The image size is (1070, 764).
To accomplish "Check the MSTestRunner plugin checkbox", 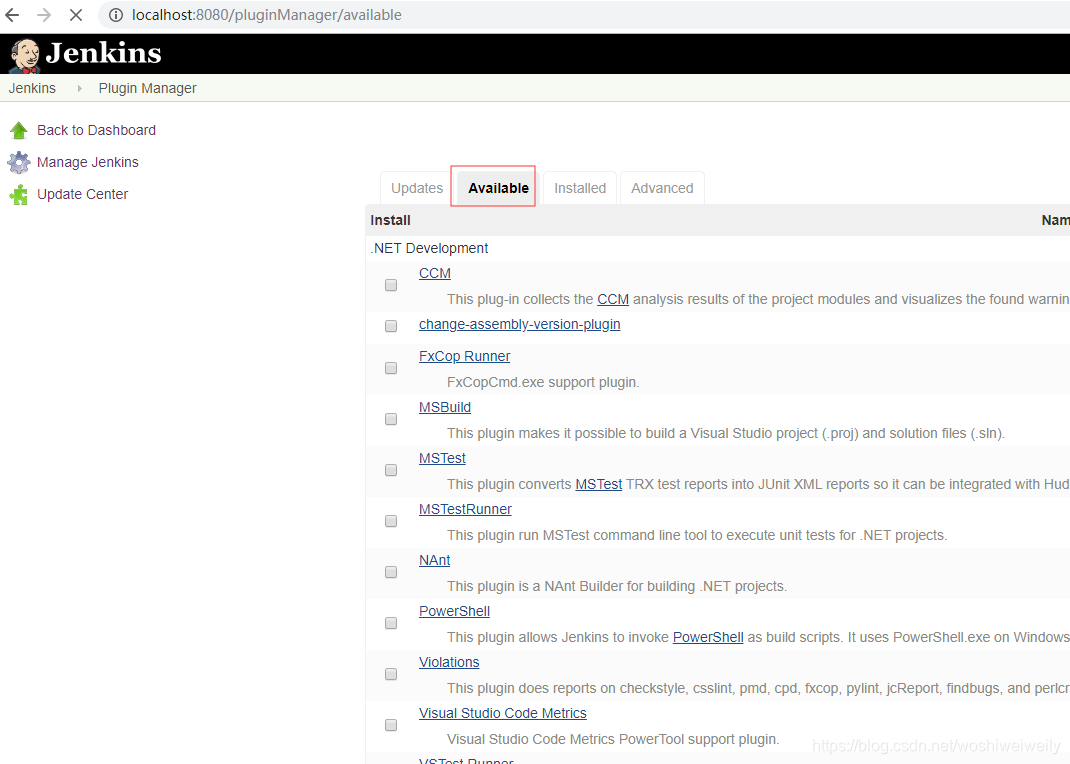I will click(391, 521).
